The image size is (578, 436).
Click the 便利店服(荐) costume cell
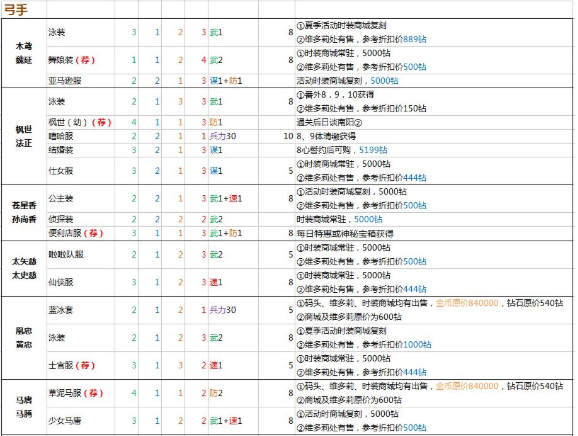80,233
